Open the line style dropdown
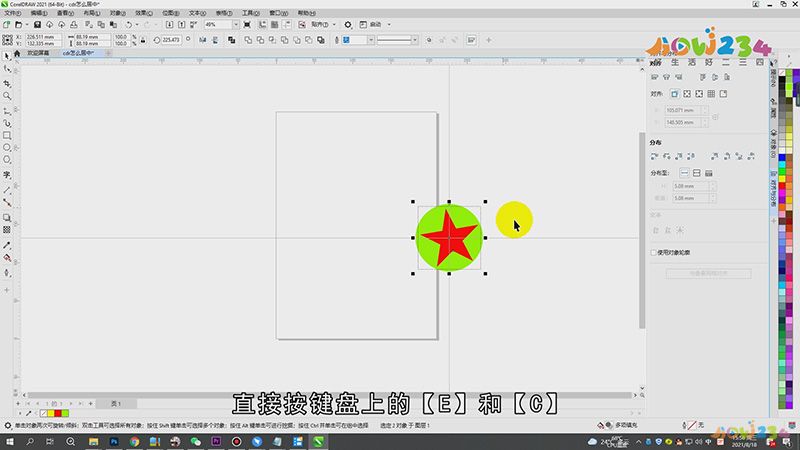The width and height of the screenshot is (800, 450). coord(415,40)
